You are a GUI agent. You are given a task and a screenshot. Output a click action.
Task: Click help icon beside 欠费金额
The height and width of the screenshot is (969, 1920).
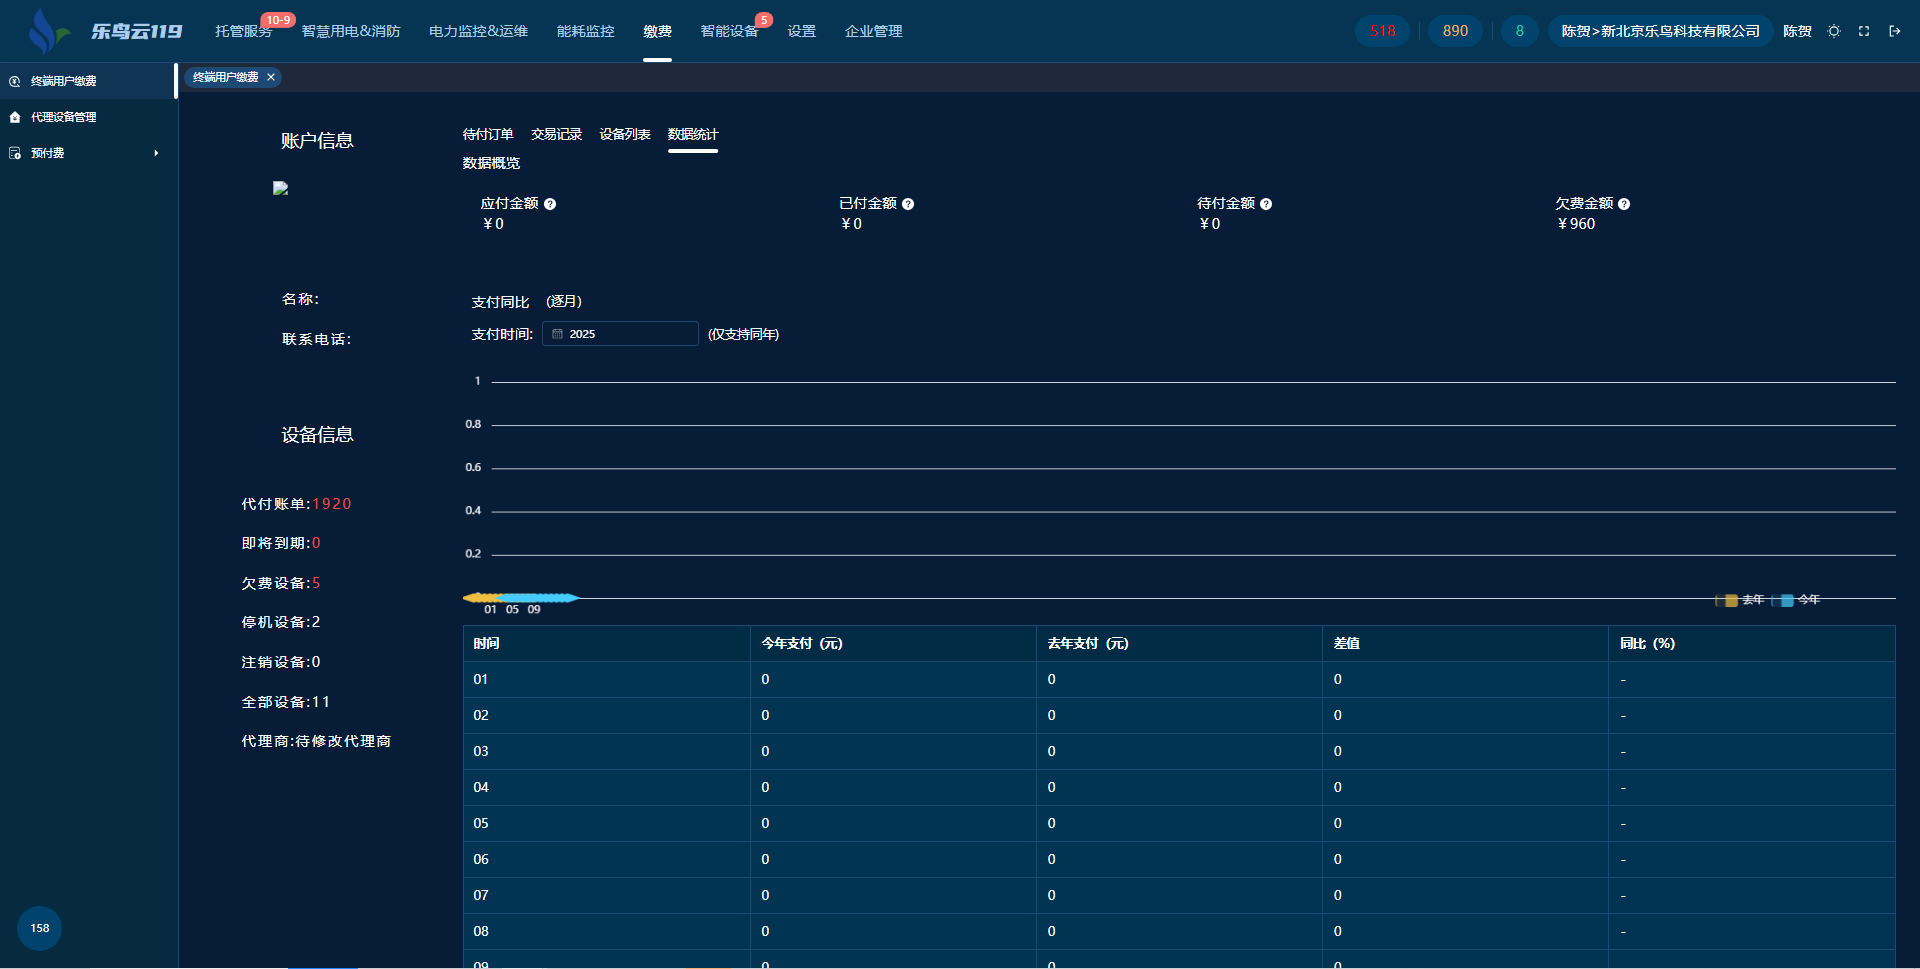point(1624,204)
